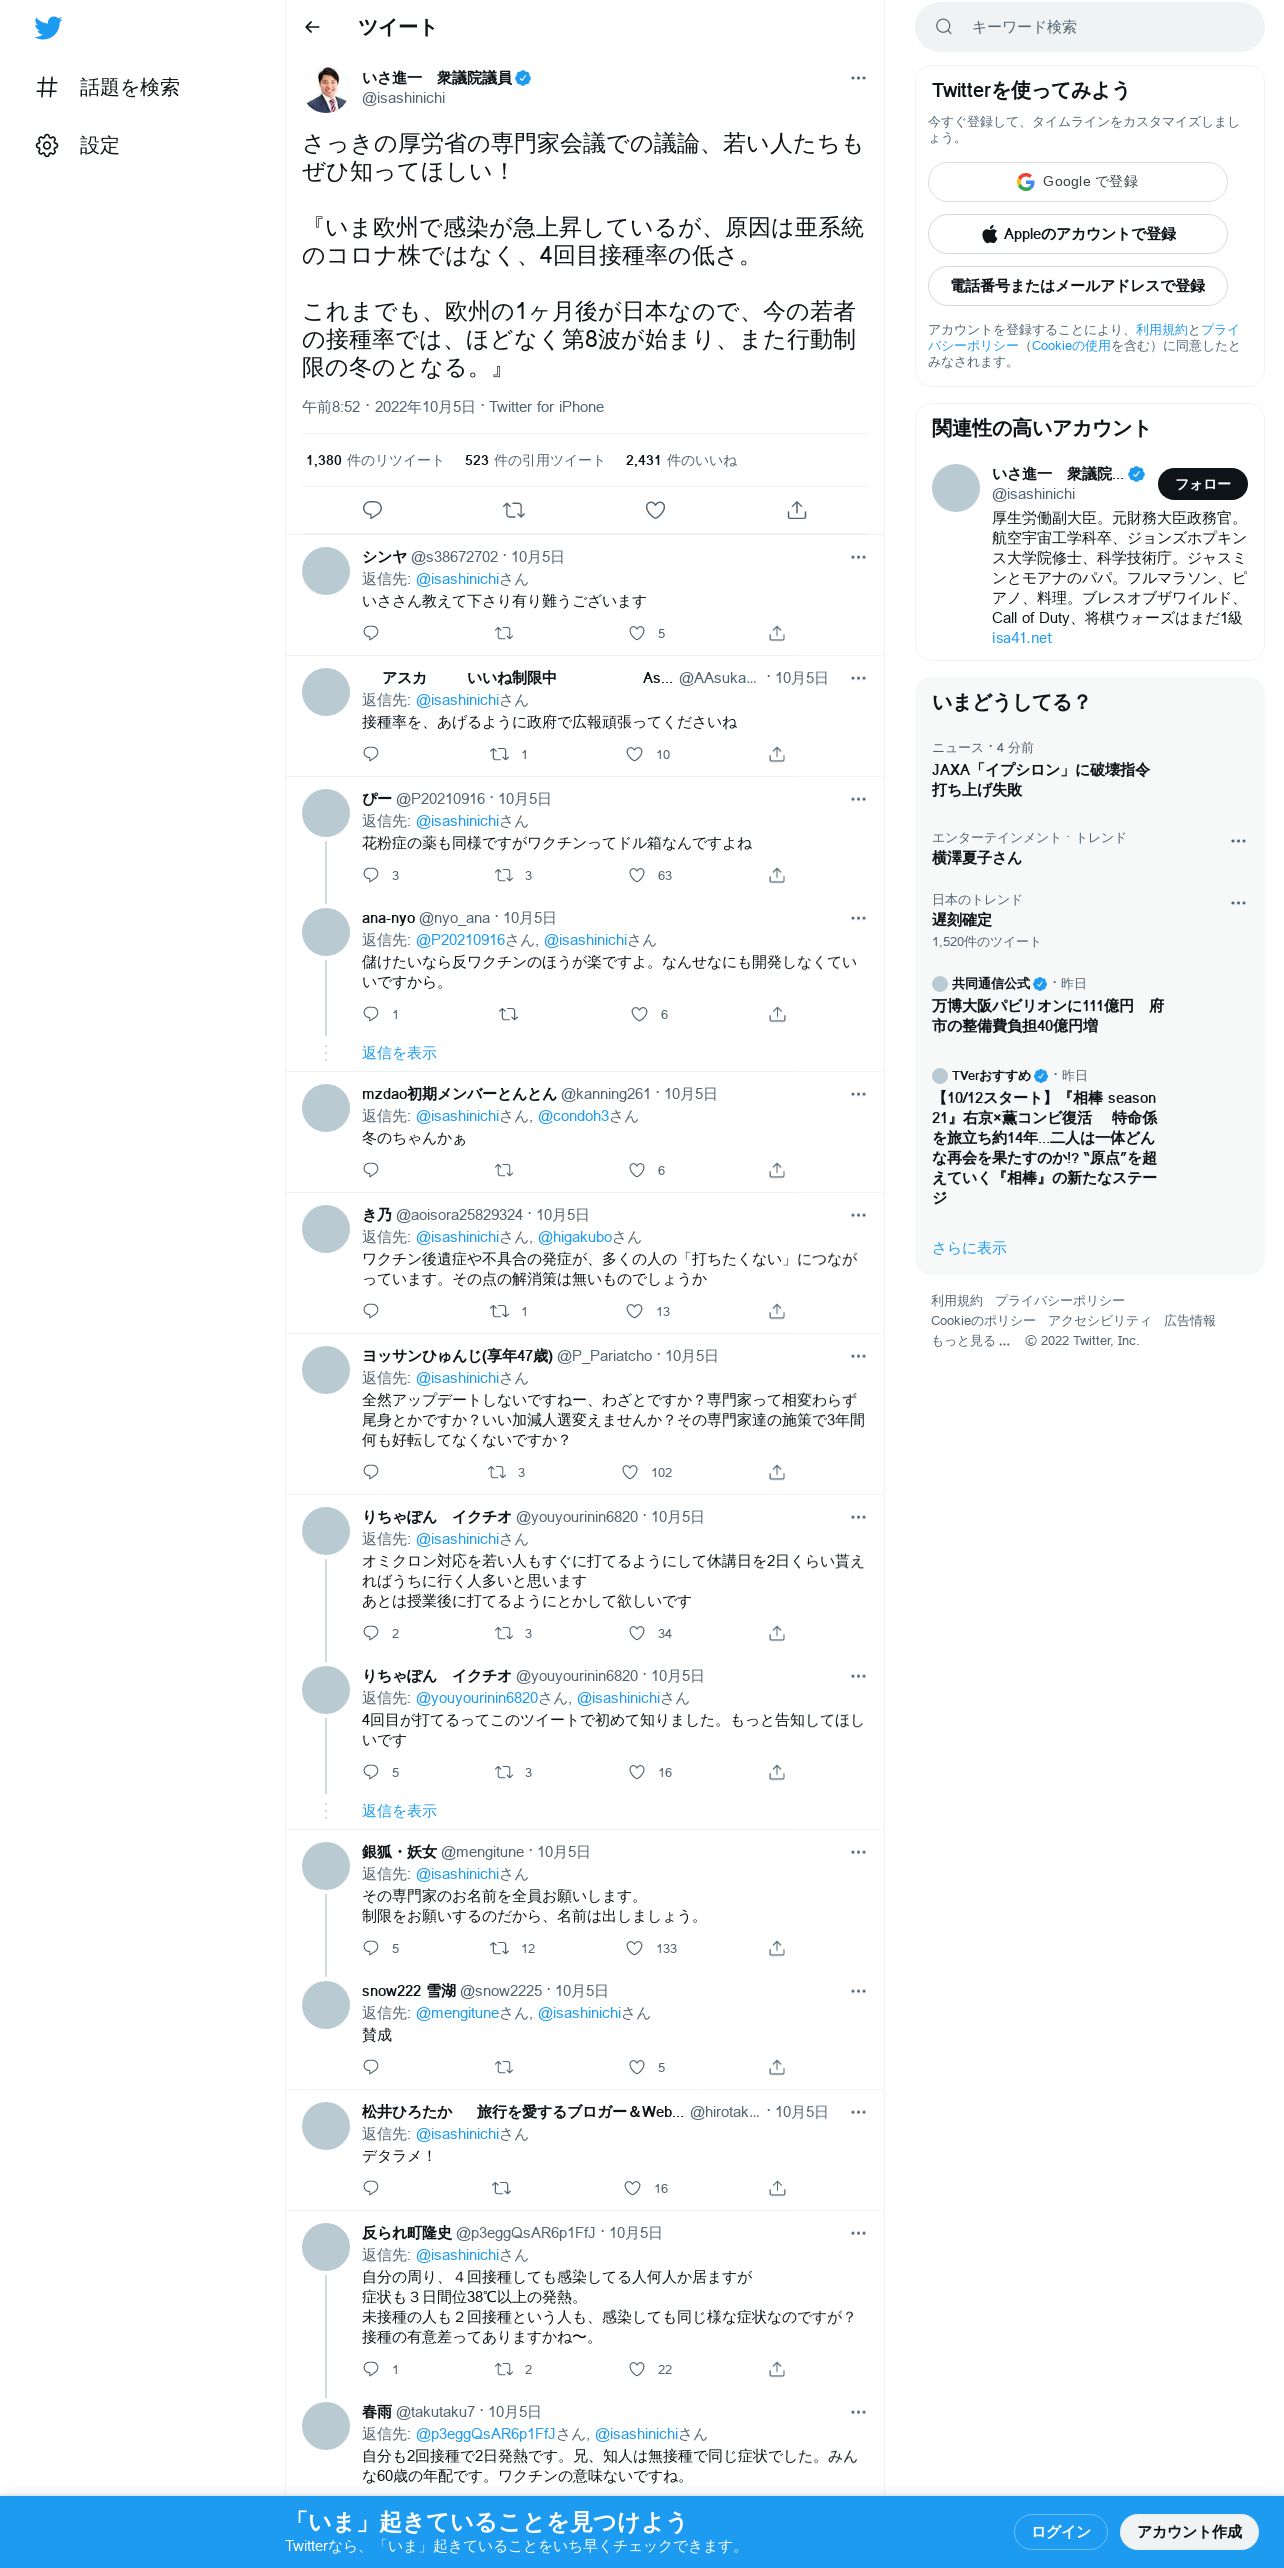Sign up with Google で登録 button
Viewport: 1284px width, 2568px height.
[1077, 182]
